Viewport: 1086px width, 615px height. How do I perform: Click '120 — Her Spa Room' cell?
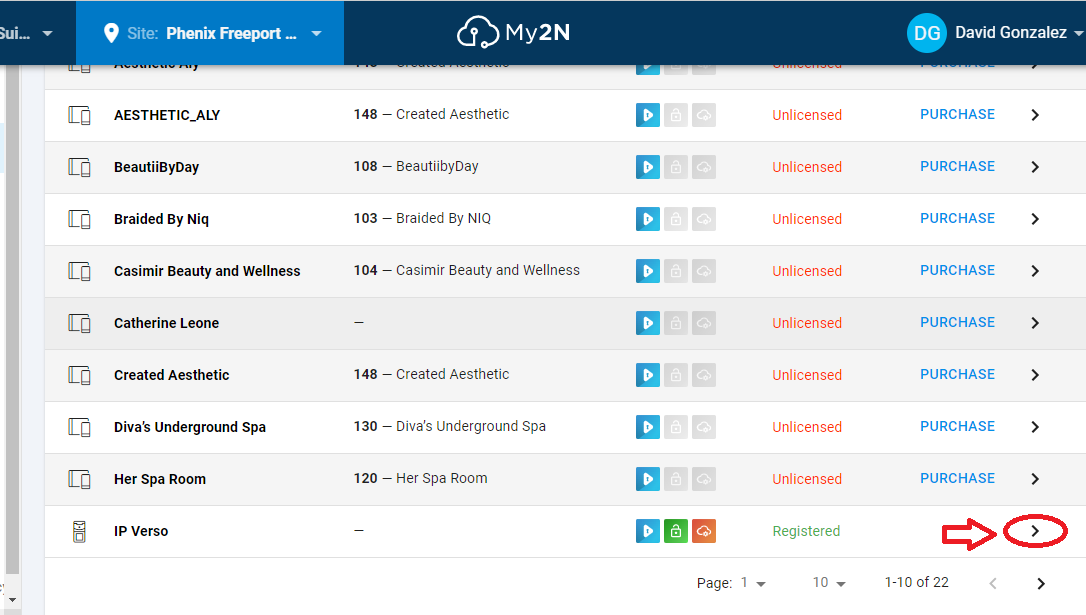pos(420,478)
